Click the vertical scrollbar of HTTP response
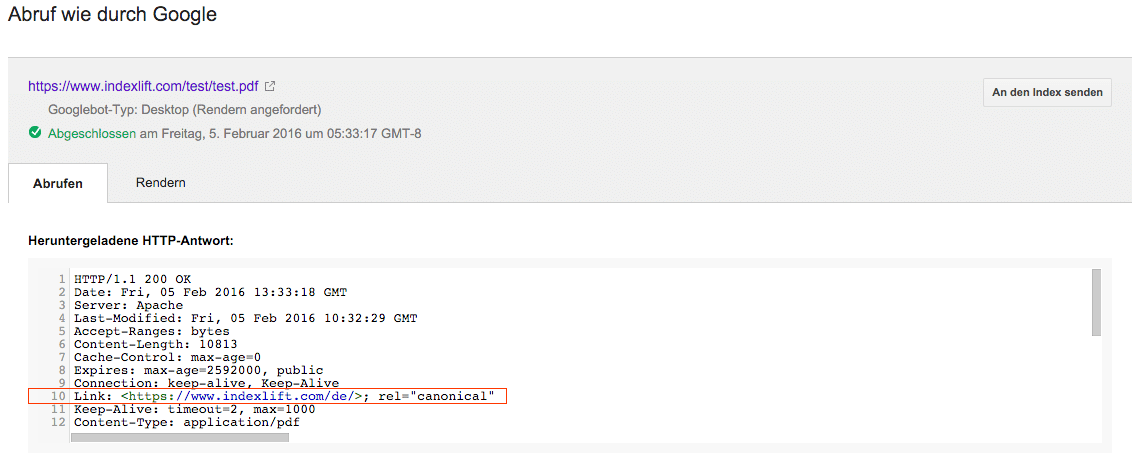Image resolution: width=1140 pixels, height=460 pixels. point(1096,302)
